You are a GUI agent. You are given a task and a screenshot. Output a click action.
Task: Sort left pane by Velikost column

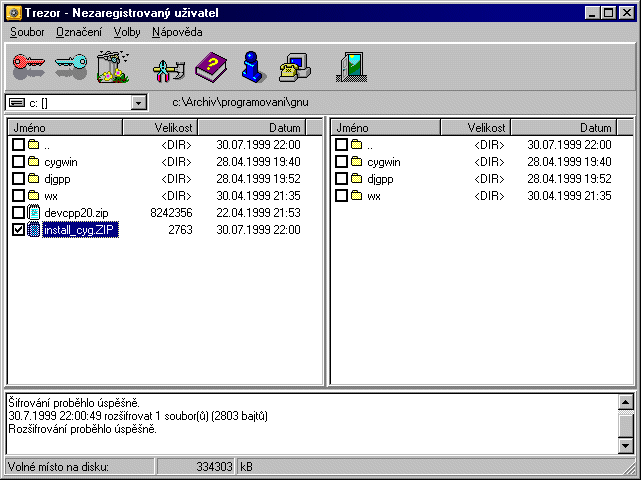pyautogui.click(x=159, y=128)
